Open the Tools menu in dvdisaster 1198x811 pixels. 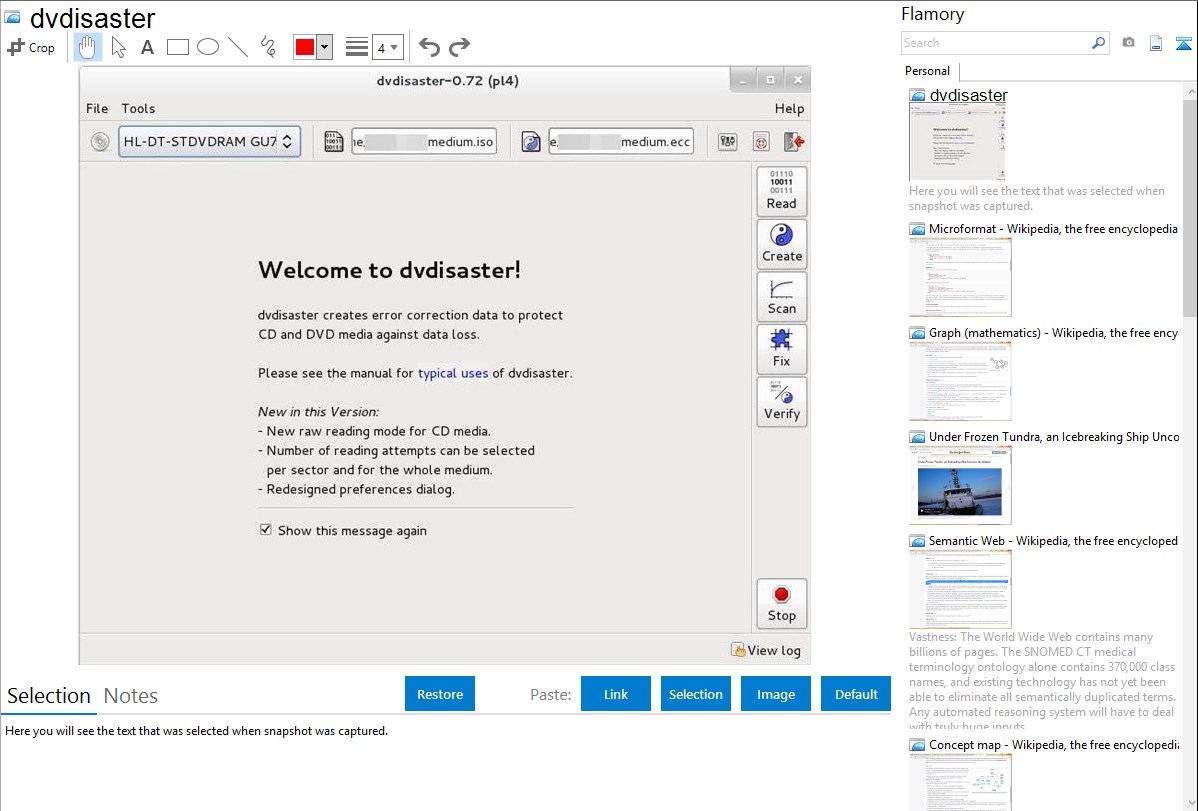[138, 109]
